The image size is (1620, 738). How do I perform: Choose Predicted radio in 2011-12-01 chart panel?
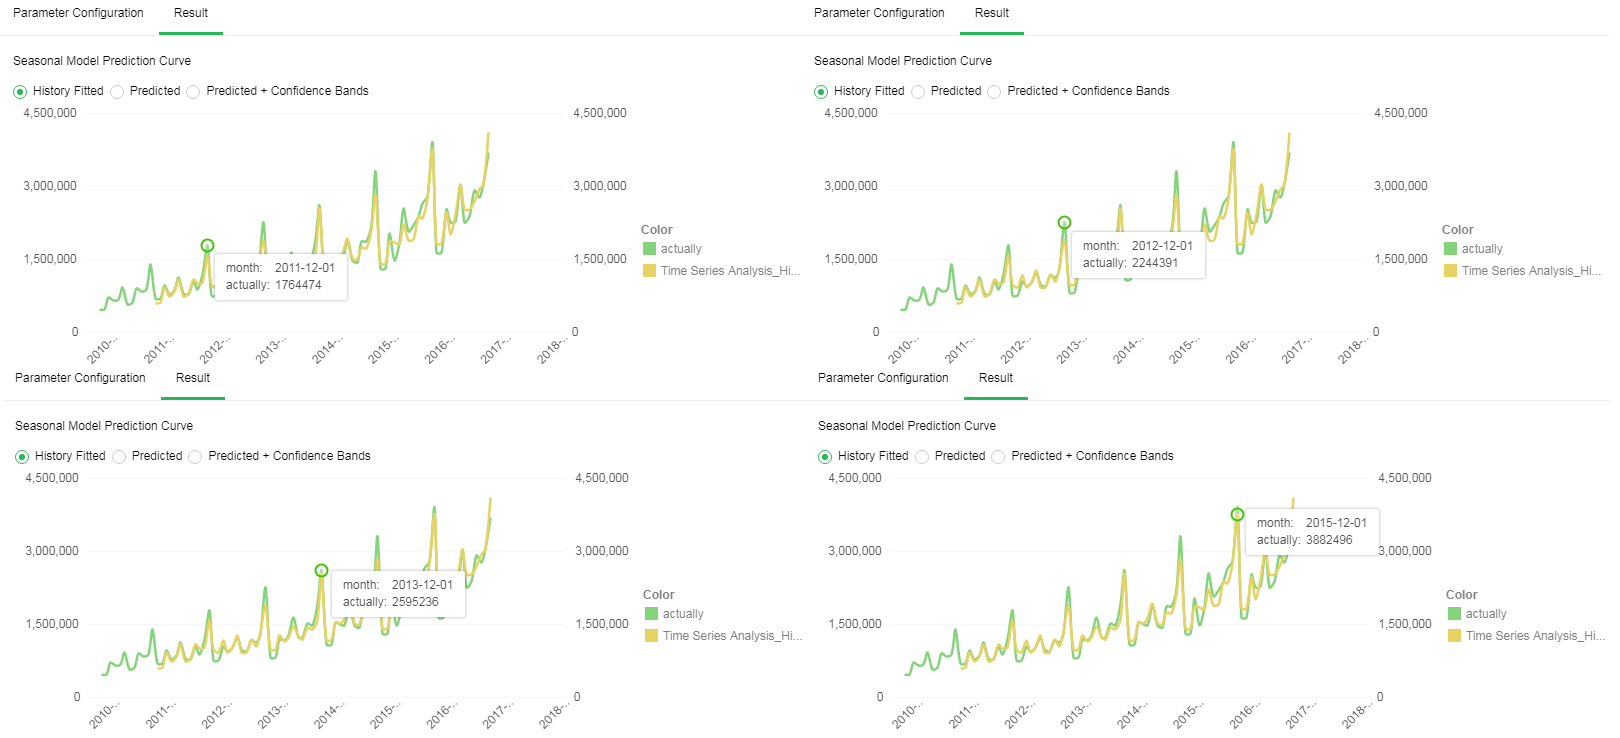tap(117, 92)
